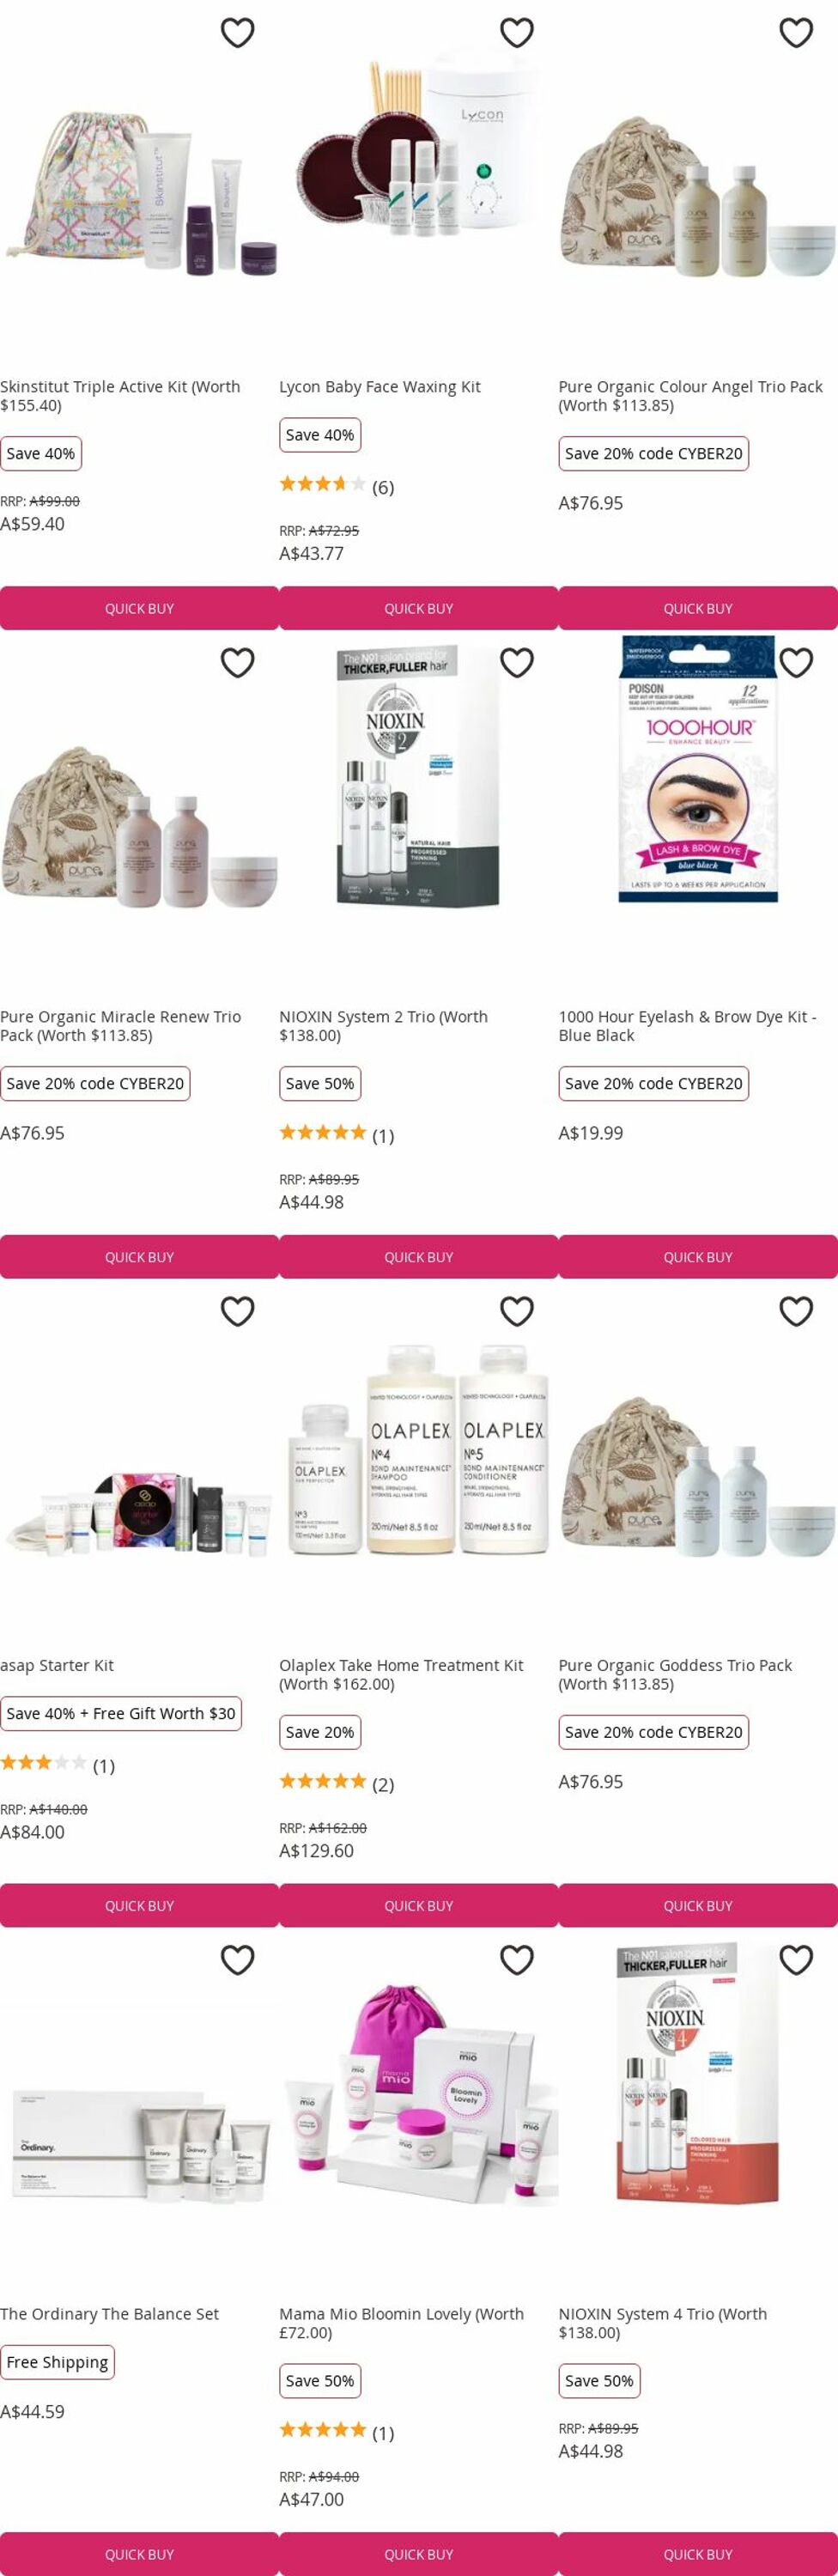Heart the 1000 Hour Eyelash Brow Dye Kit
The width and height of the screenshot is (838, 2576).
[x=796, y=663]
